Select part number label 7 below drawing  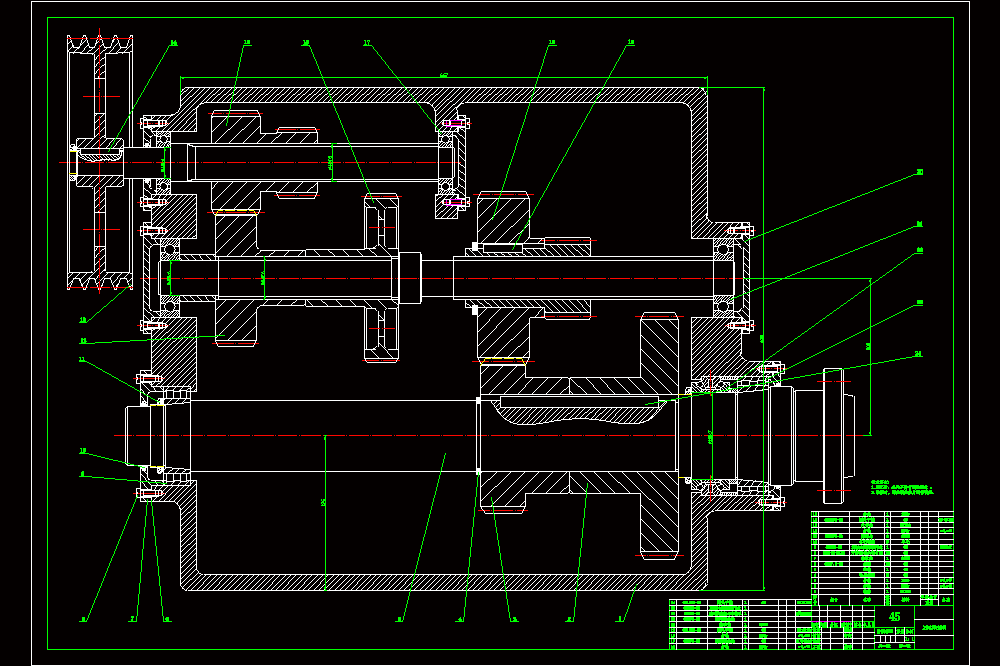coord(133,619)
